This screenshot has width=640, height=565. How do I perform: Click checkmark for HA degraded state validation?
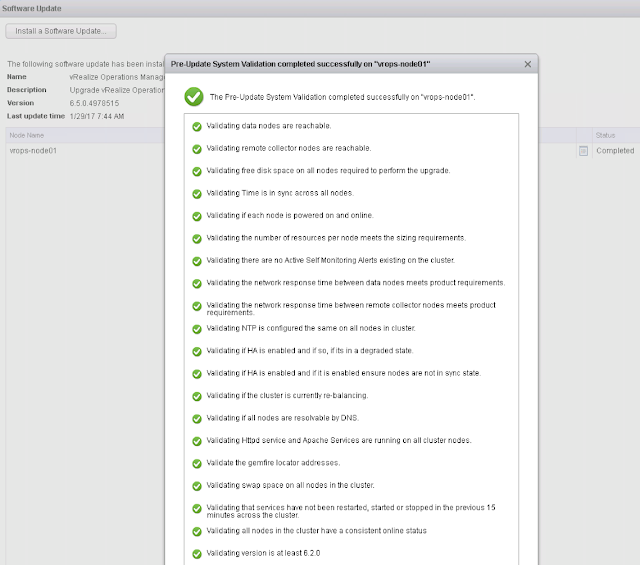point(197,351)
